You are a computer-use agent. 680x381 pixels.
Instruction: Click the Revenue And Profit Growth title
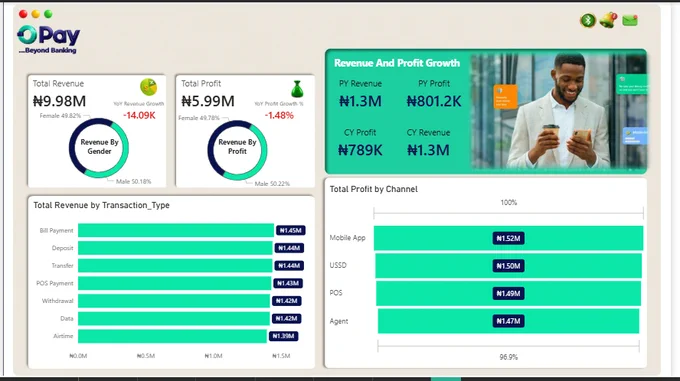[397, 63]
